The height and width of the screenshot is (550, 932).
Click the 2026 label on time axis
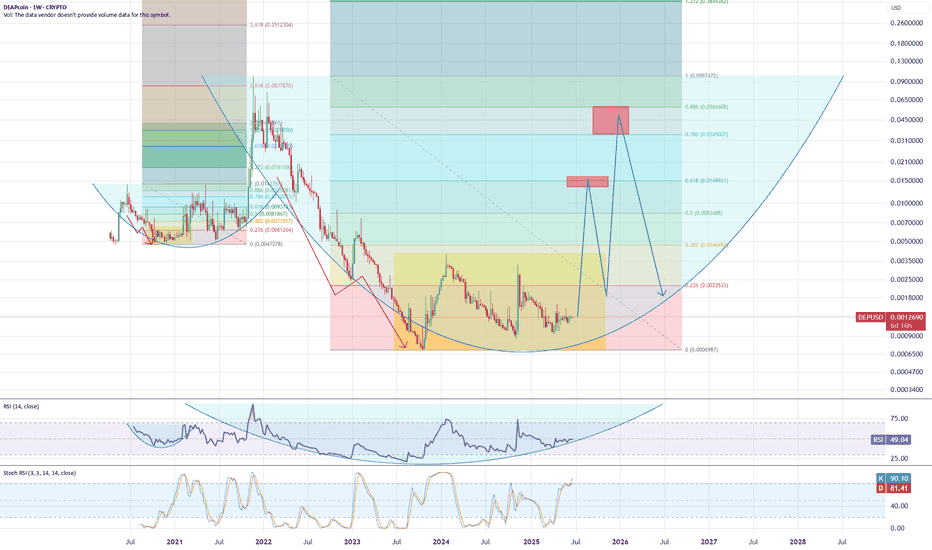coord(620,542)
